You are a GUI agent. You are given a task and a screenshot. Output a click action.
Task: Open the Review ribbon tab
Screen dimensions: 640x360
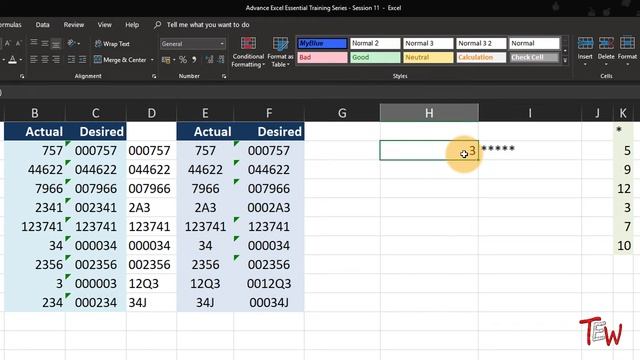pyautogui.click(x=74, y=25)
